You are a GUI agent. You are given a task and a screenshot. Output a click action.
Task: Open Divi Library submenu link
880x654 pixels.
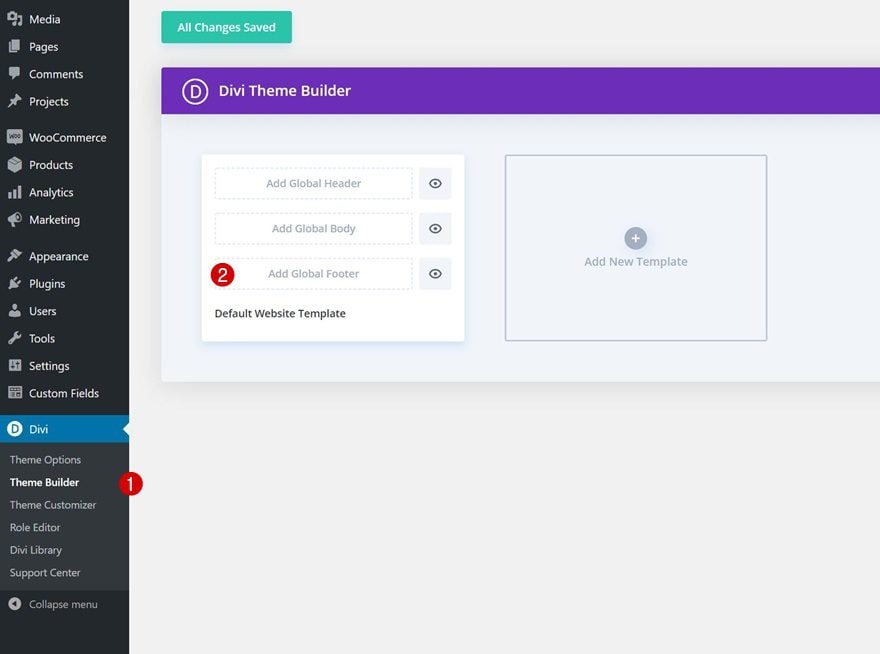pyautogui.click(x=36, y=550)
